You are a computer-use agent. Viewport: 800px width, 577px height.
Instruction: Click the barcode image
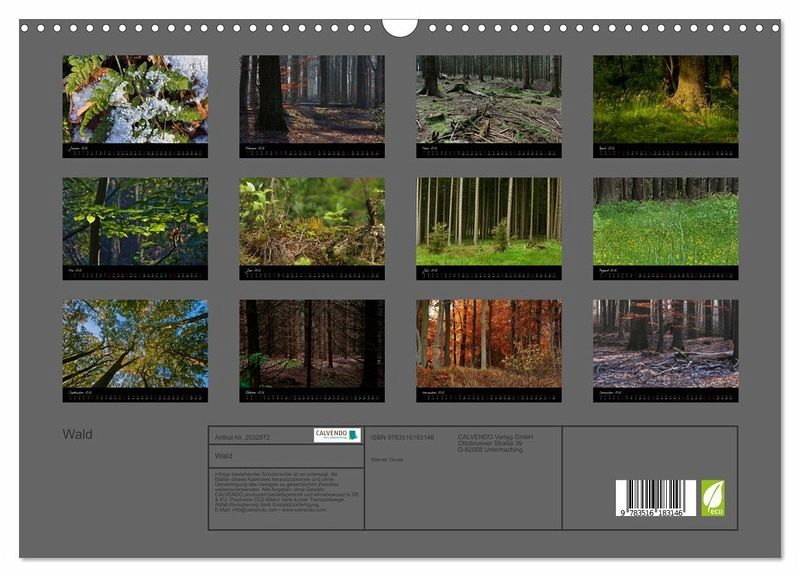pyautogui.click(x=655, y=498)
